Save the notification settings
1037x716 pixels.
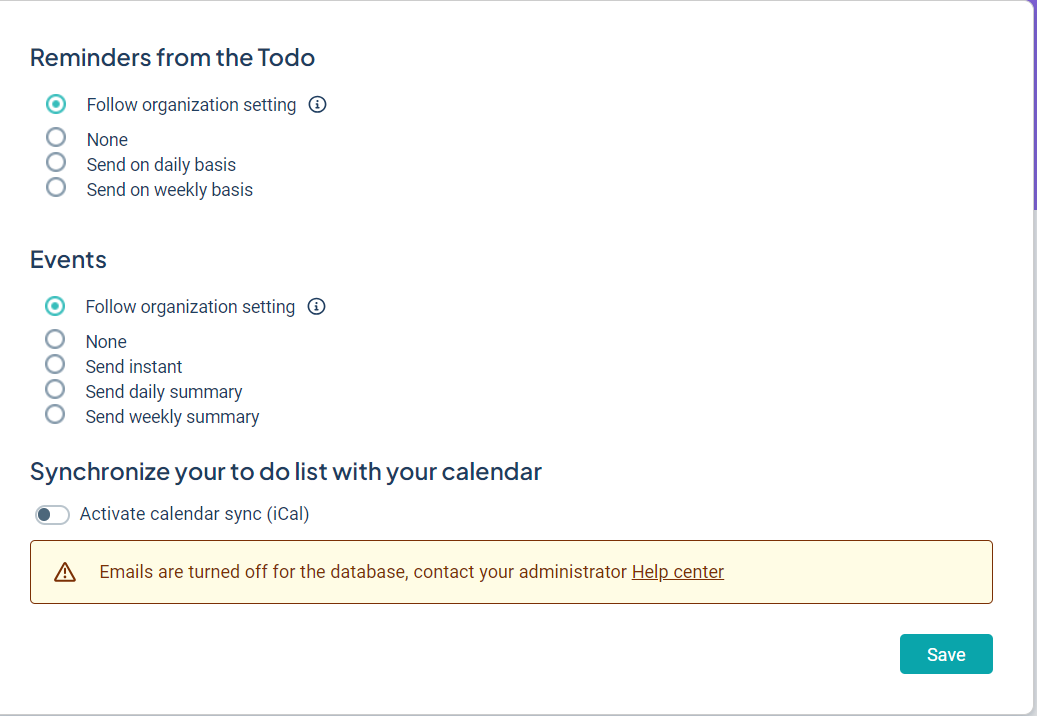click(x=946, y=654)
